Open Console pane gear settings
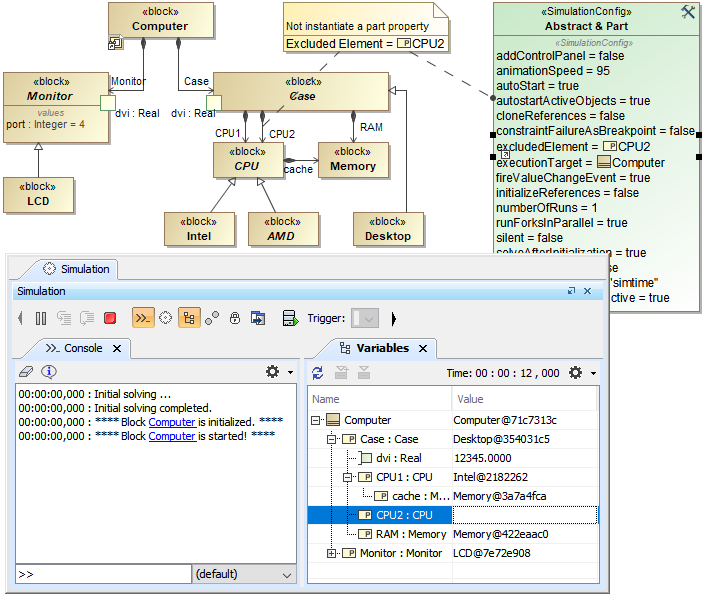This screenshot has width=704, height=598. (x=273, y=372)
